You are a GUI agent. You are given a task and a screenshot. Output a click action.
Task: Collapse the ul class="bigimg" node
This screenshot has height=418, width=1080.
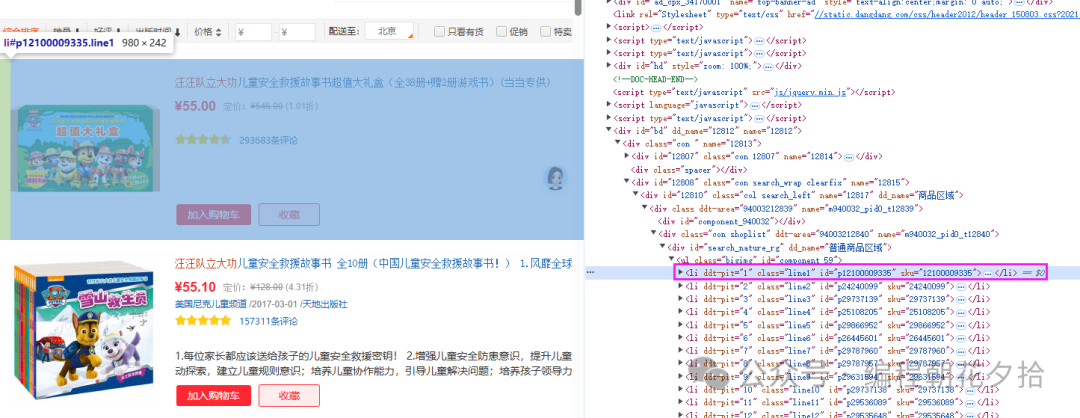coord(671,260)
